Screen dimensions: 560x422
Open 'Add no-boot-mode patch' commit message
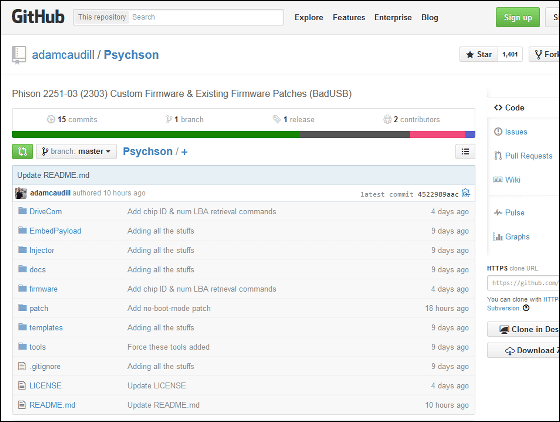pos(169,308)
